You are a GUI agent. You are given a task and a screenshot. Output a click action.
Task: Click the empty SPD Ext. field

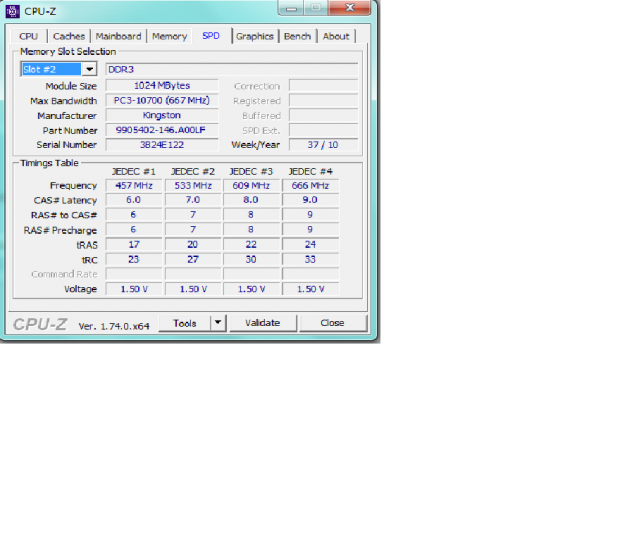(323, 130)
